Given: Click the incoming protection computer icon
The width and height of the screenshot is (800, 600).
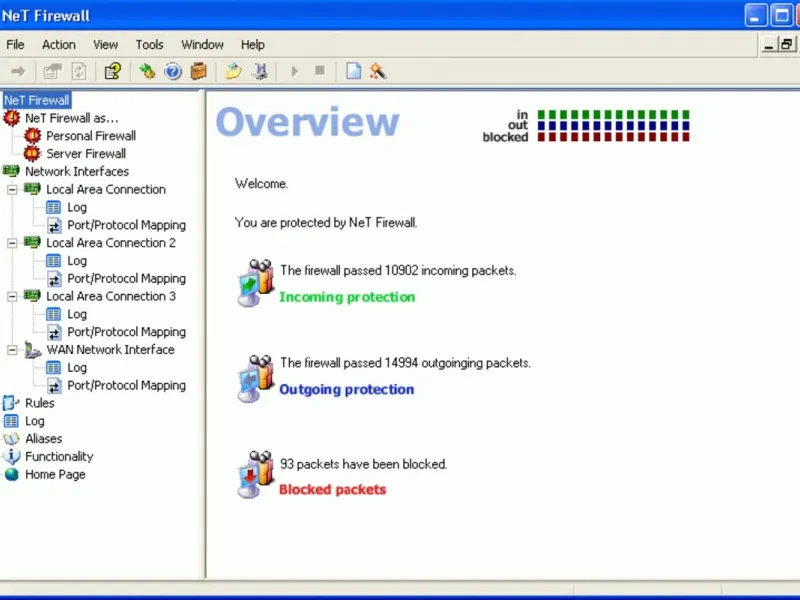Looking at the screenshot, I should click(256, 283).
